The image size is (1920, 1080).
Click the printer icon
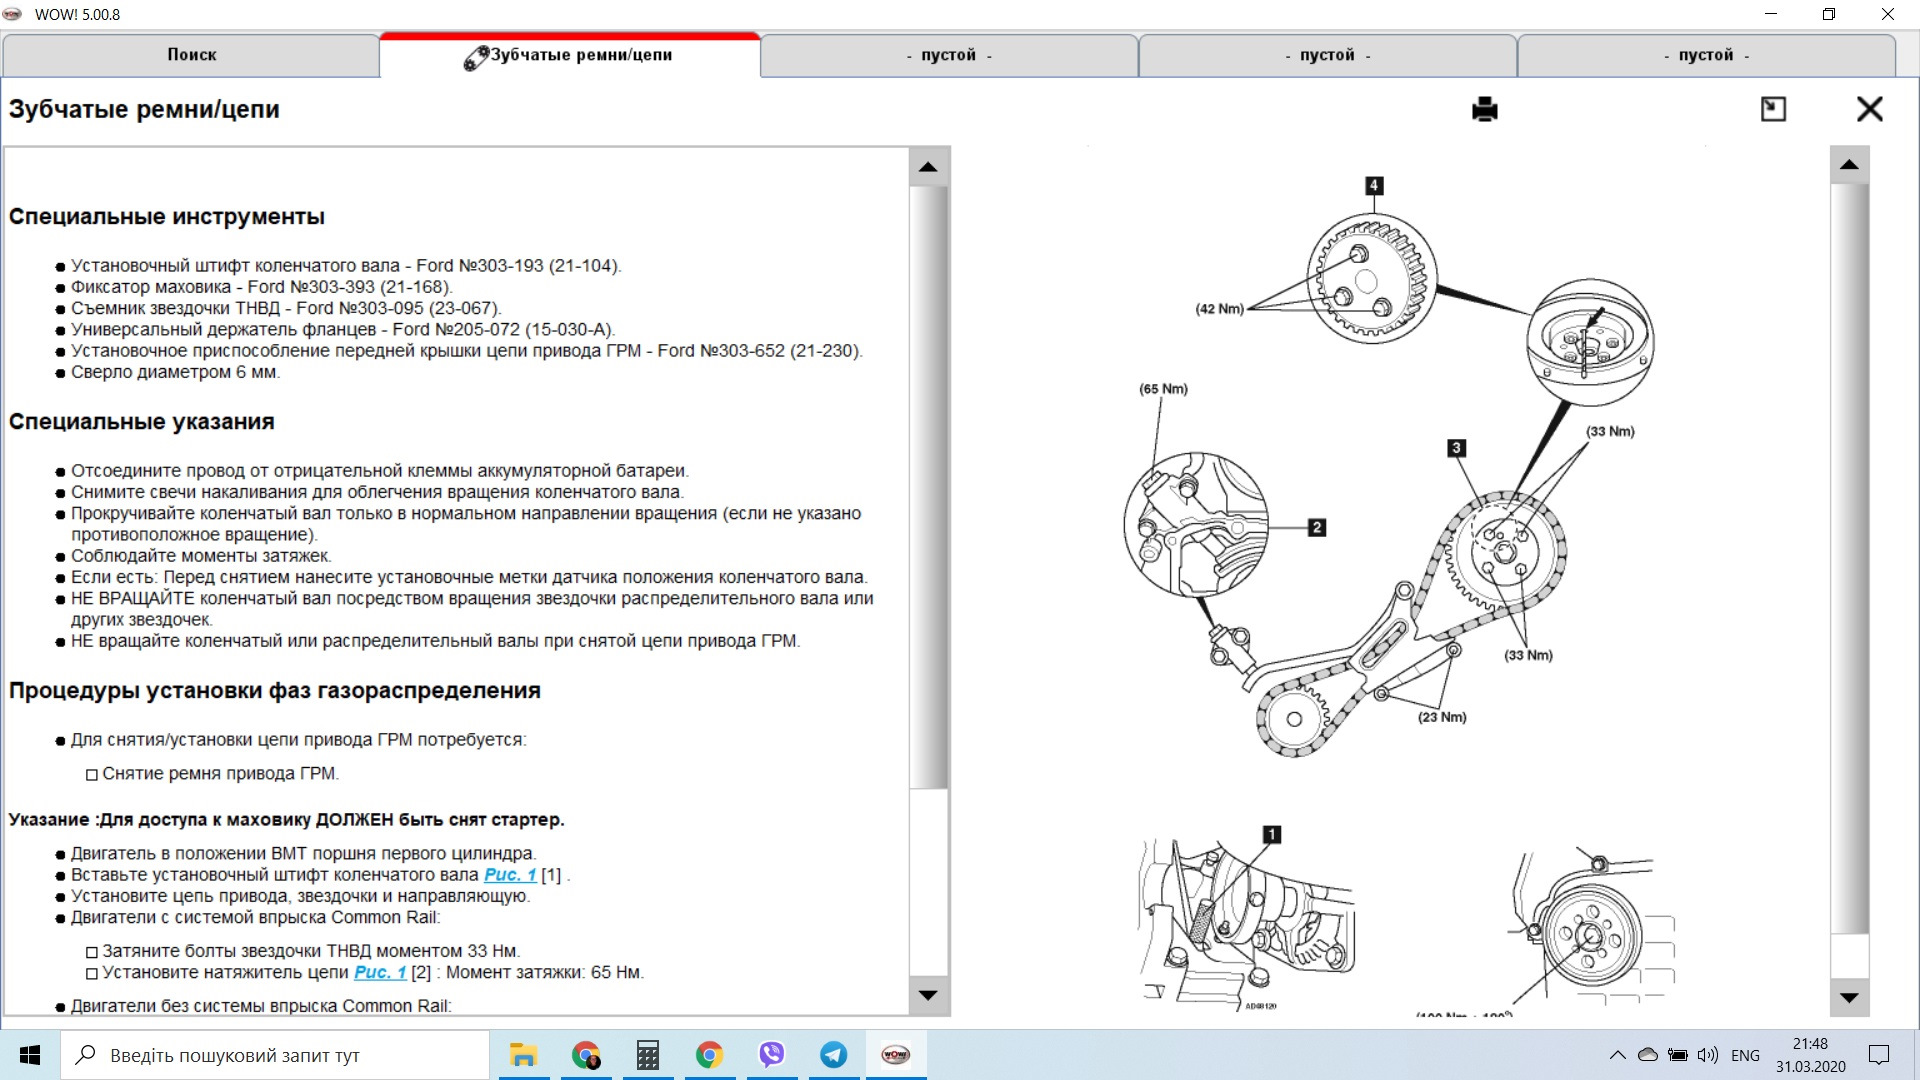1485,109
